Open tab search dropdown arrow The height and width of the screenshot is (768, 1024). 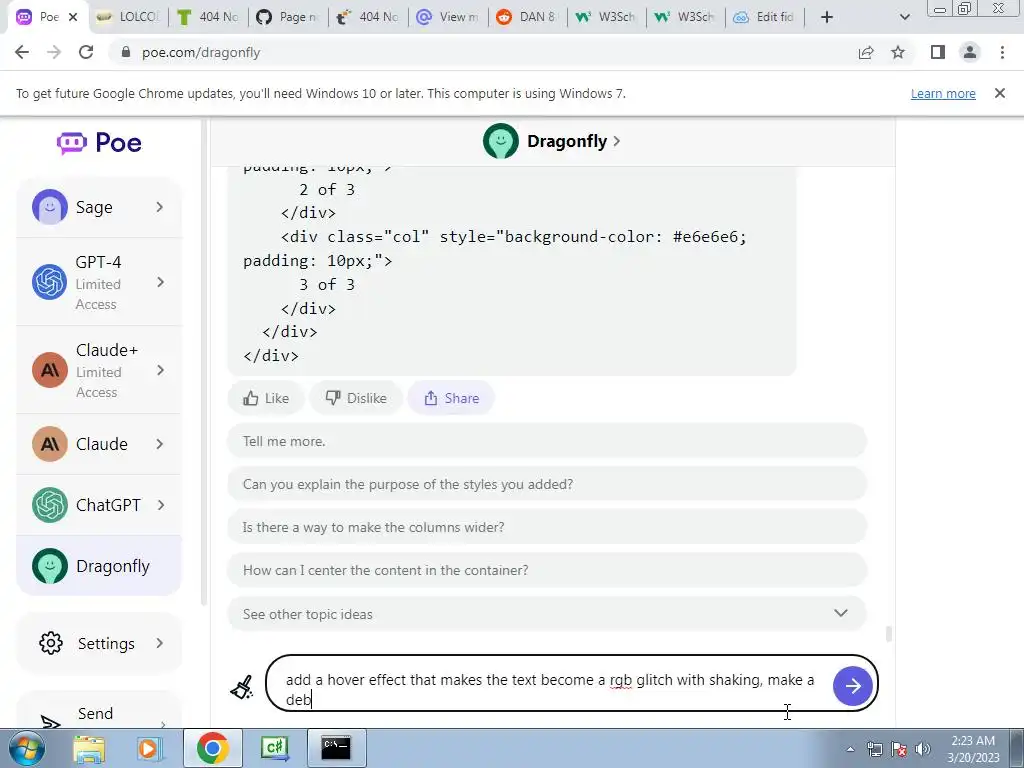(904, 17)
